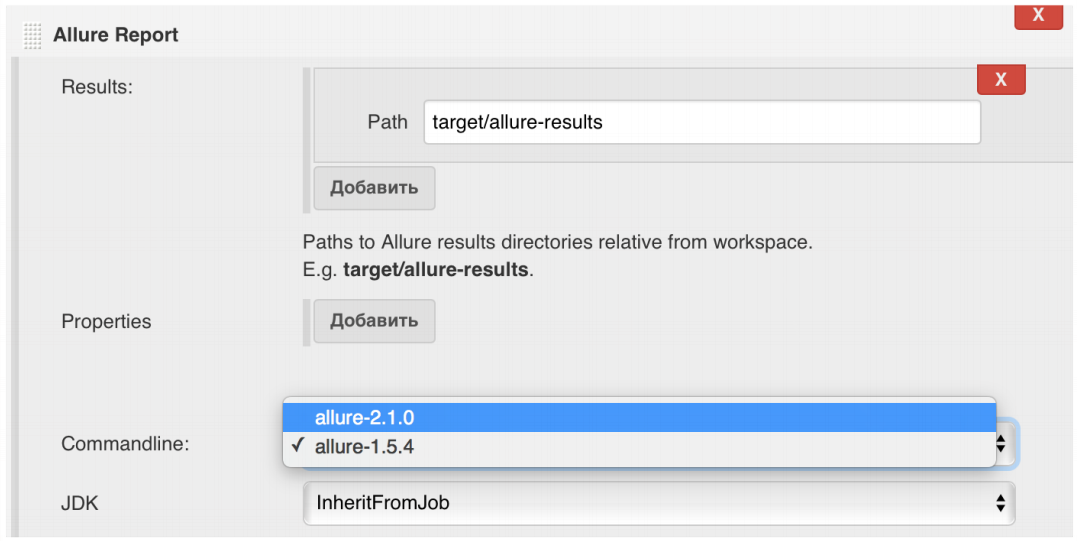Choose allure-1.5.4 from the Commandline list
The height and width of the screenshot is (541, 1077).
[x=639, y=447]
